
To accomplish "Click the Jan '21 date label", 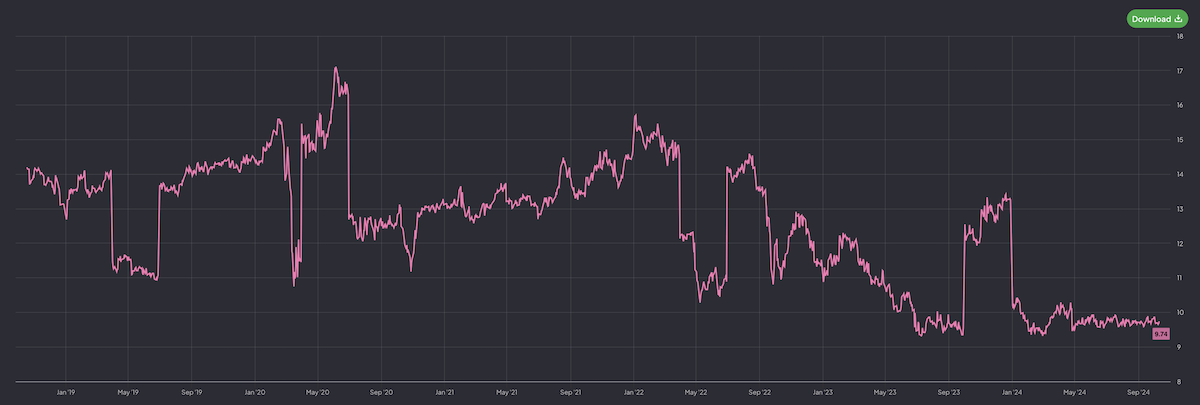I will point(444,394).
